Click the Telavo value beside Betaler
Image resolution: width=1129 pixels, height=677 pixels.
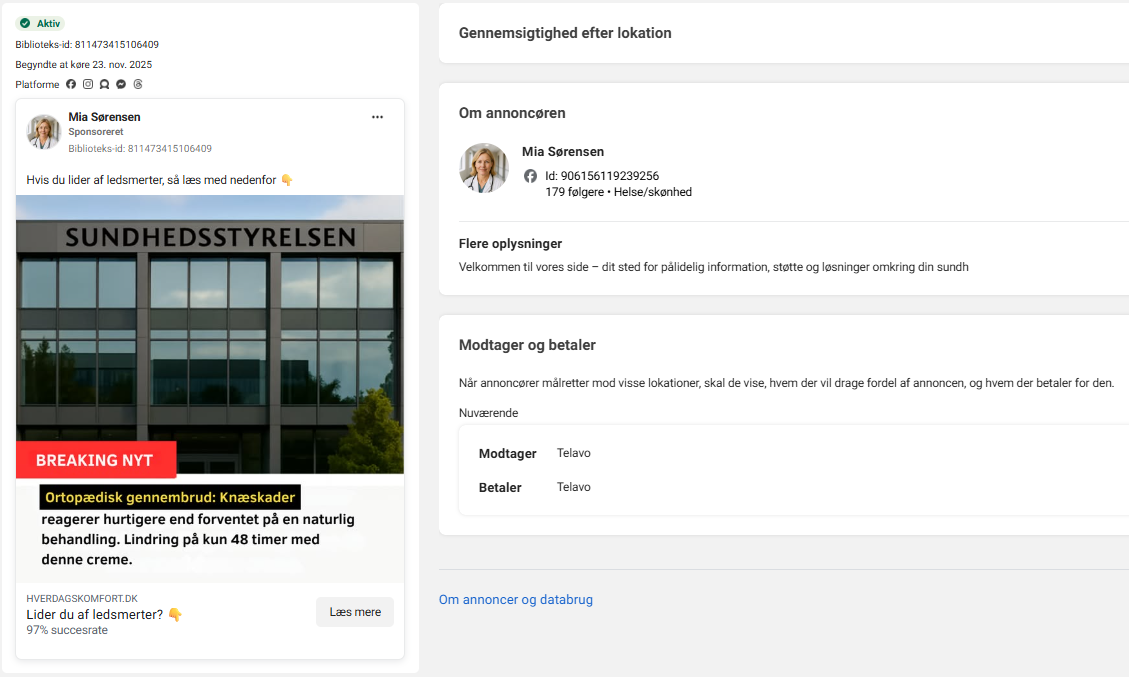coord(574,488)
